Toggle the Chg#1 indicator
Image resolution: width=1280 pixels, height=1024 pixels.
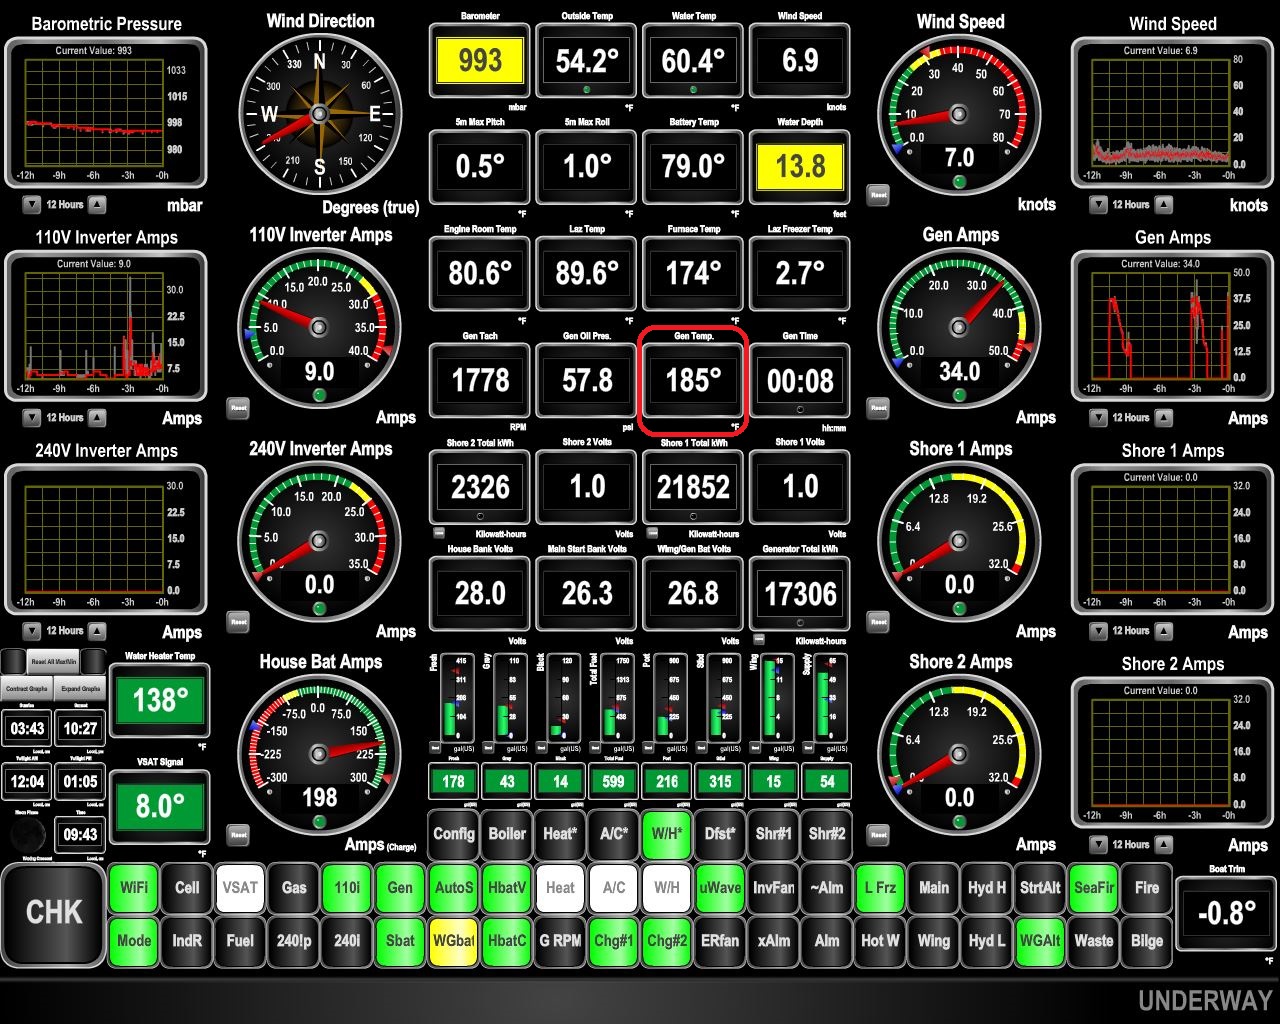pyautogui.click(x=614, y=941)
